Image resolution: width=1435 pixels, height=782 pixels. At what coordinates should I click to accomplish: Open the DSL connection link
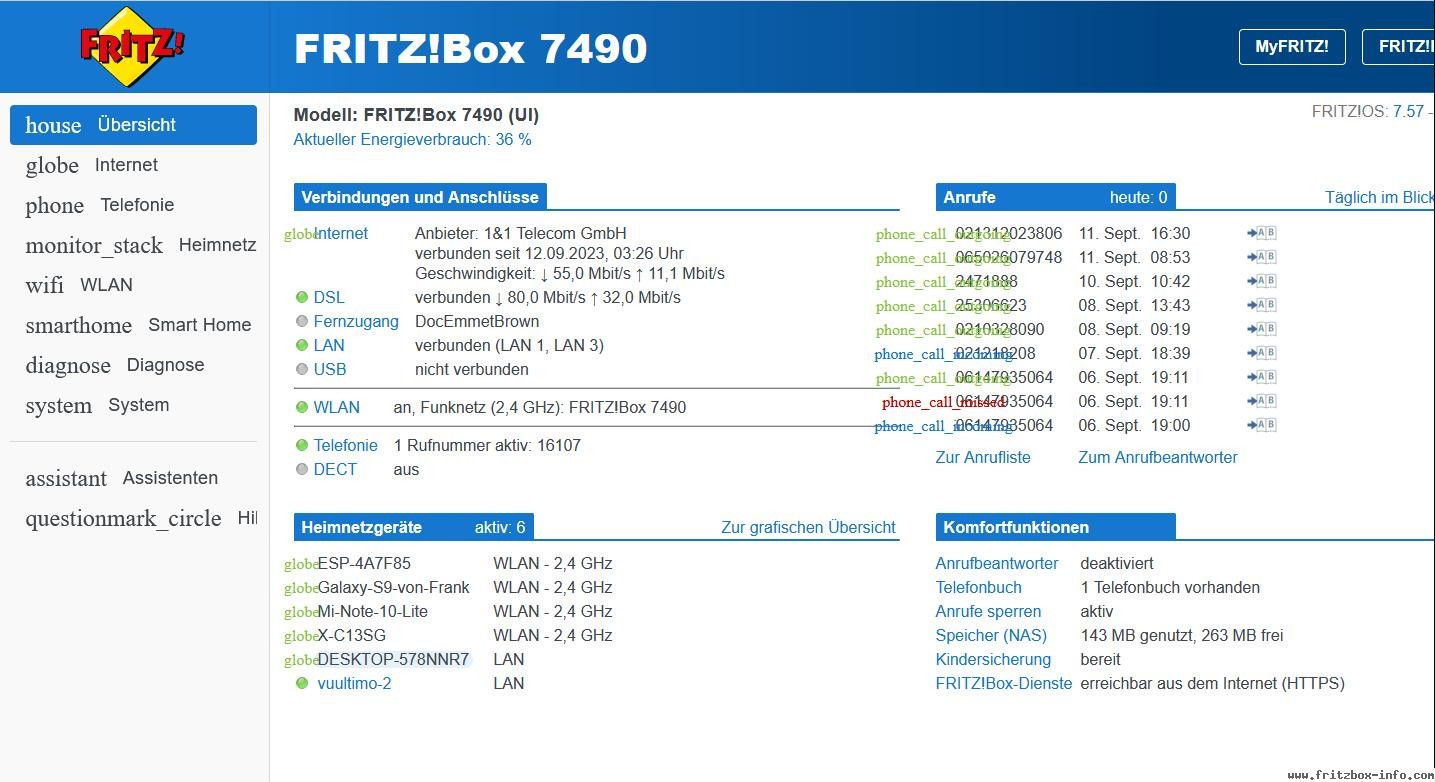[x=329, y=297]
